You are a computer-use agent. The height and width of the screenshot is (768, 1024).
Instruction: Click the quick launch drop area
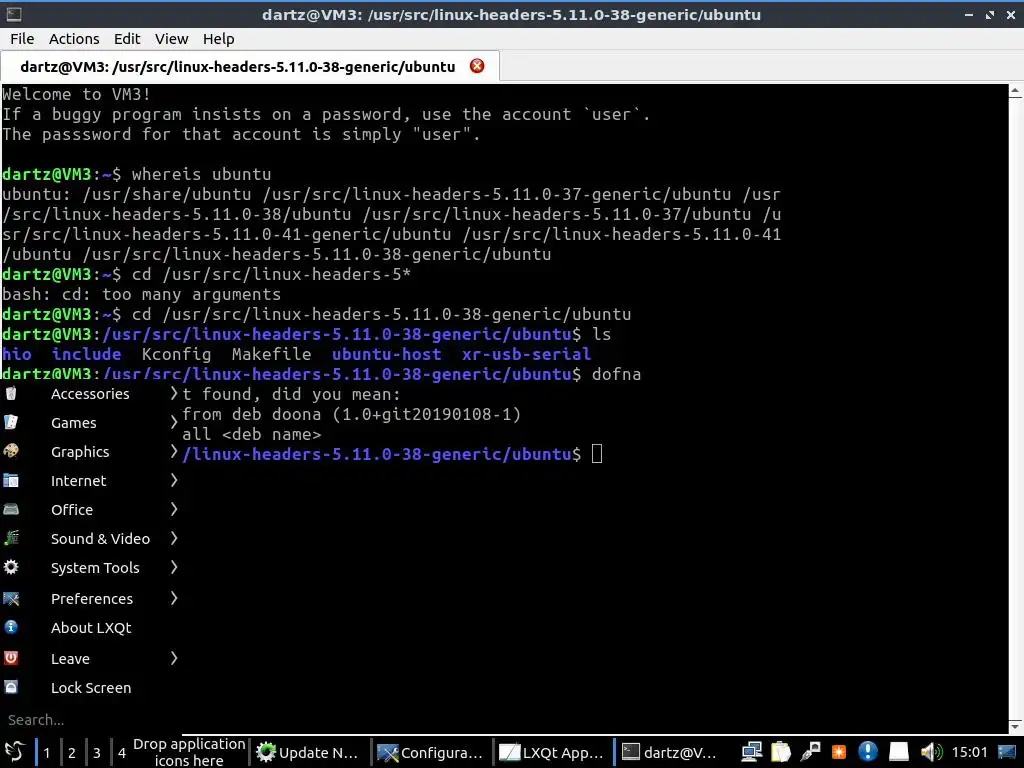[x=189, y=752]
